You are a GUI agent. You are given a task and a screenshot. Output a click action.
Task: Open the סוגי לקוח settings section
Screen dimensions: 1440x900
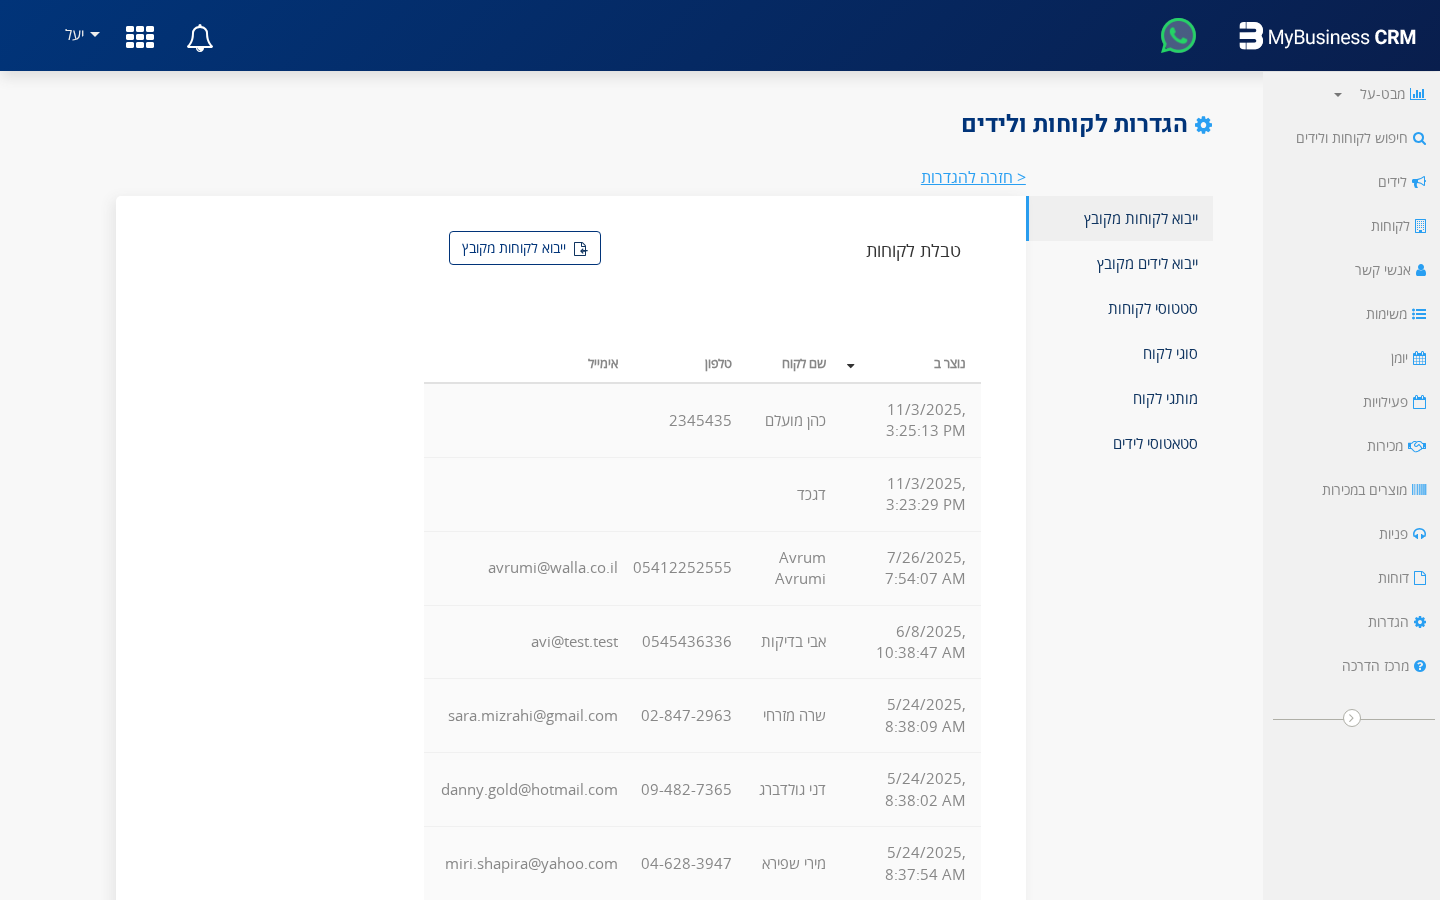pos(1169,353)
